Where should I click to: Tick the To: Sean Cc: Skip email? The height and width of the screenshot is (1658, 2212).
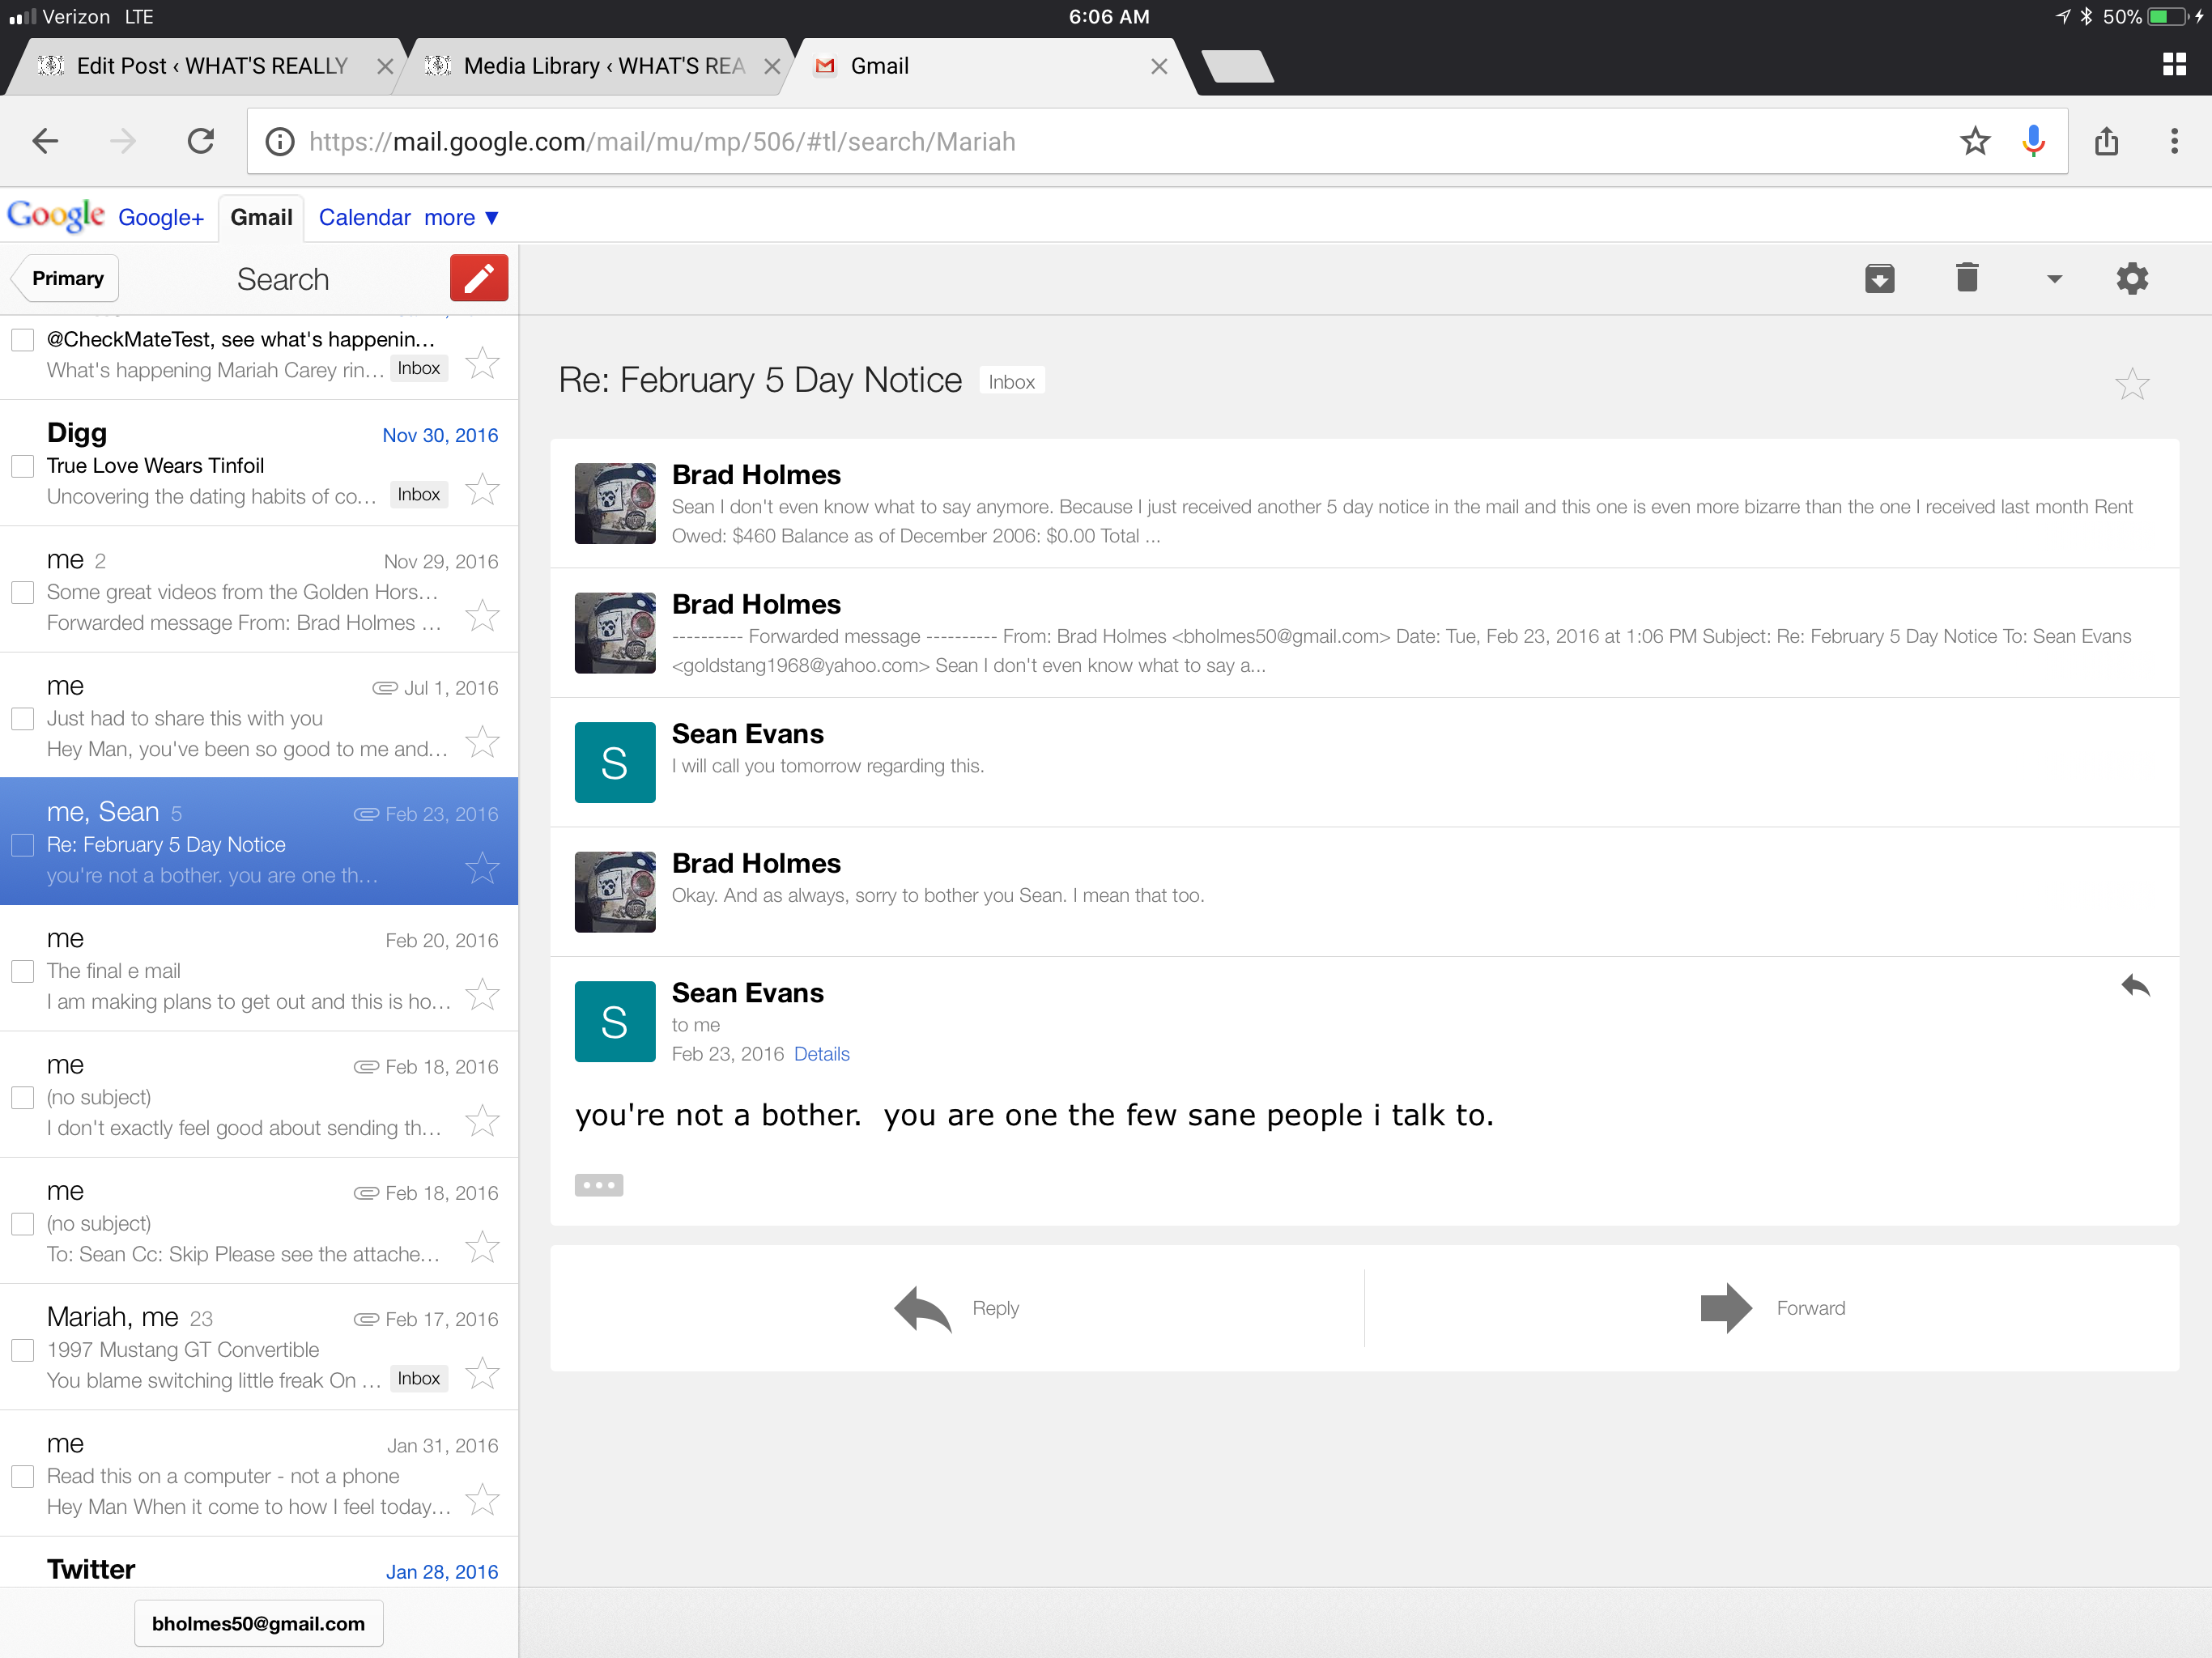click(x=22, y=1224)
